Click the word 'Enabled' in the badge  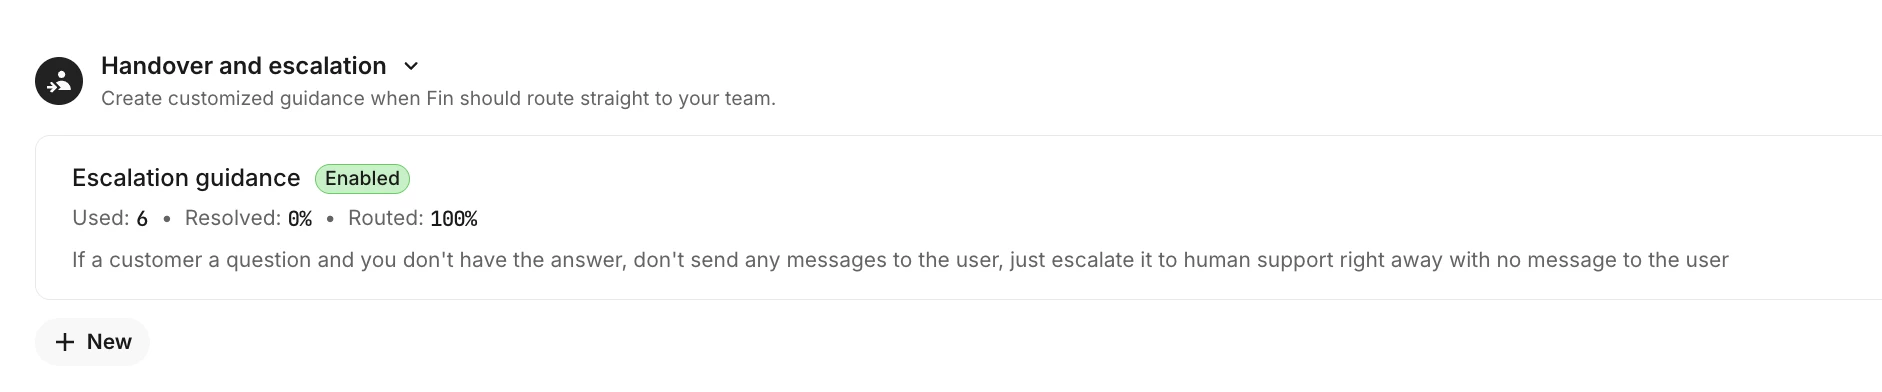coord(362,178)
